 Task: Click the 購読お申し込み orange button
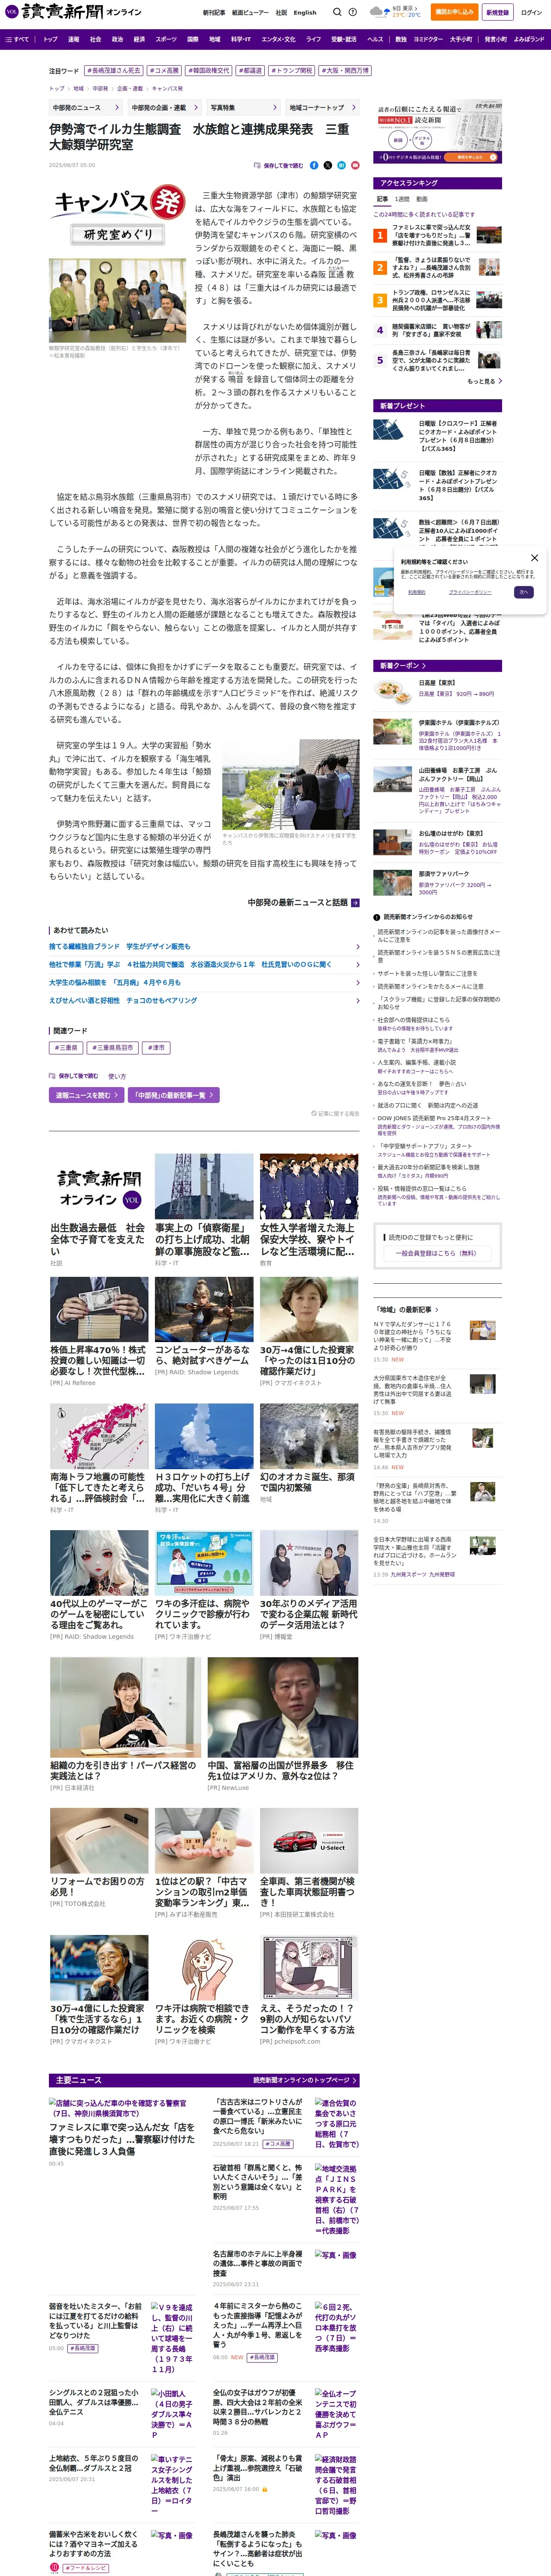tap(454, 12)
